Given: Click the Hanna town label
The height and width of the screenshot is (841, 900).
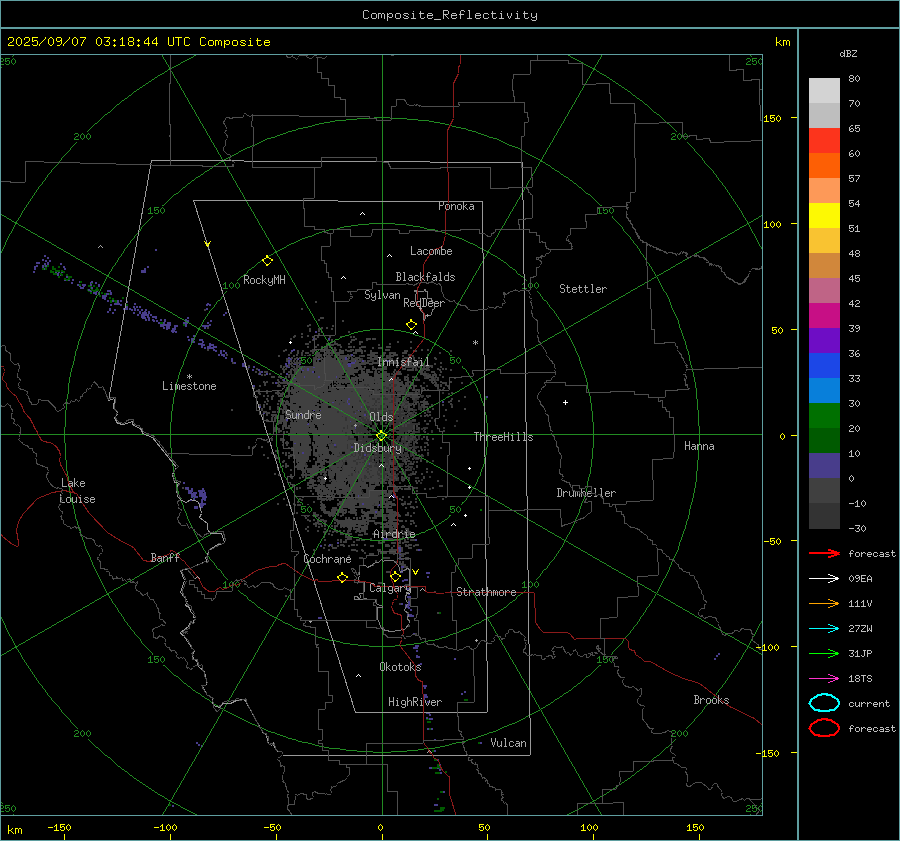Looking at the screenshot, I should tap(699, 446).
